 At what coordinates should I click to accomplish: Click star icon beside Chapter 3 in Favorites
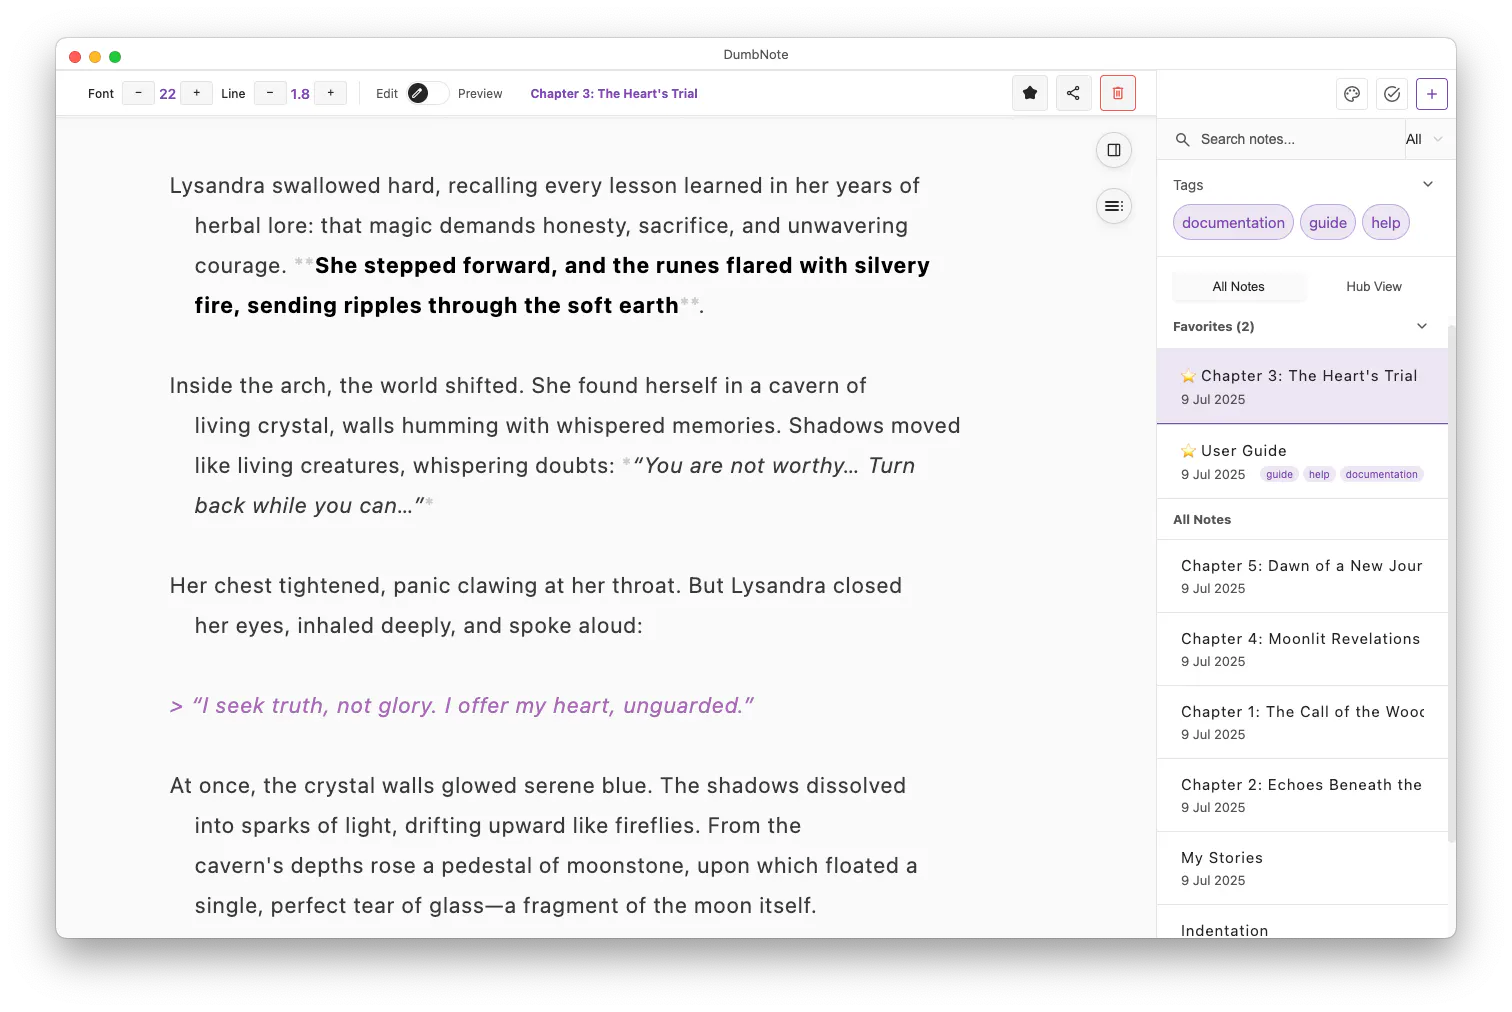click(1188, 376)
